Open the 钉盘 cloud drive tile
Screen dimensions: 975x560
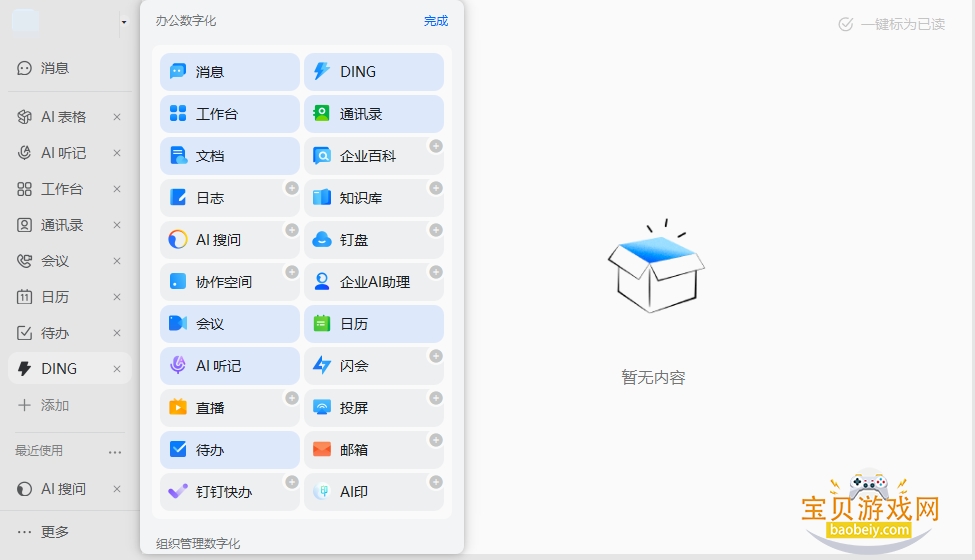[374, 240]
